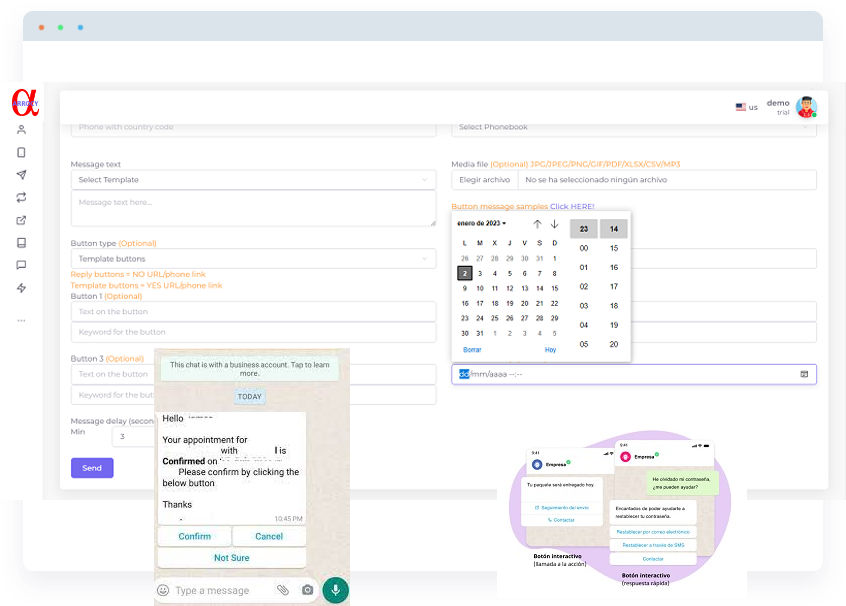This screenshot has width=846, height=606.
Task: Open the enero de 2023 month selector
Action: click(483, 223)
